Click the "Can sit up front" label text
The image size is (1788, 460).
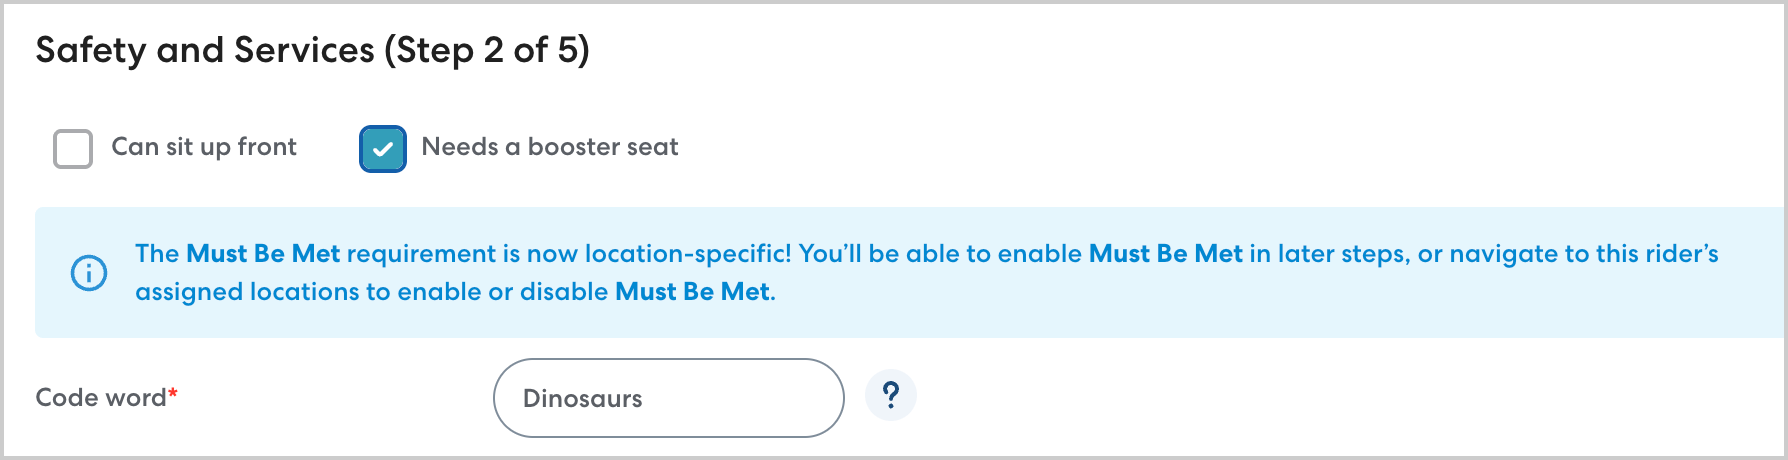tap(204, 147)
